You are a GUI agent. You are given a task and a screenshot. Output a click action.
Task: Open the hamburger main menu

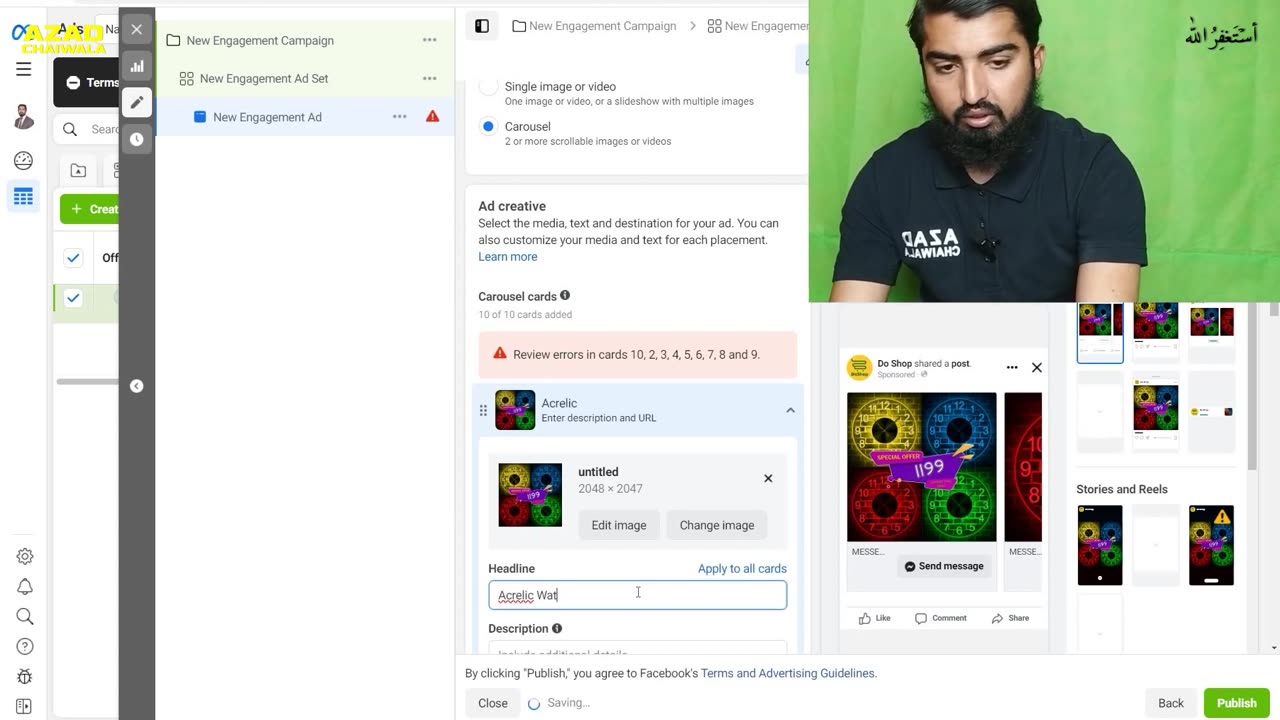click(24, 69)
